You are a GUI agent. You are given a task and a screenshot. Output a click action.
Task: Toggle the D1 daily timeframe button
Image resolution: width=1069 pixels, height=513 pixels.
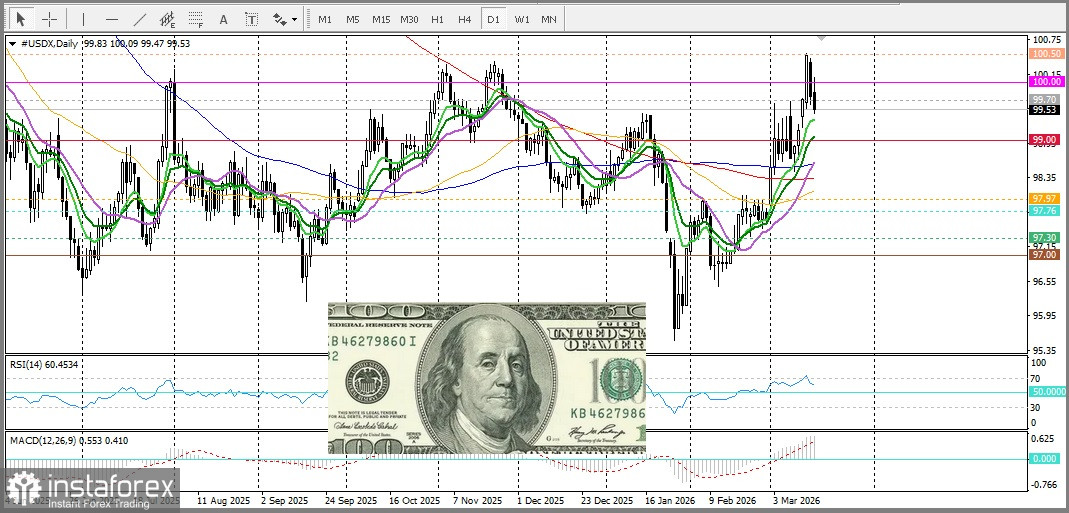tap(493, 19)
